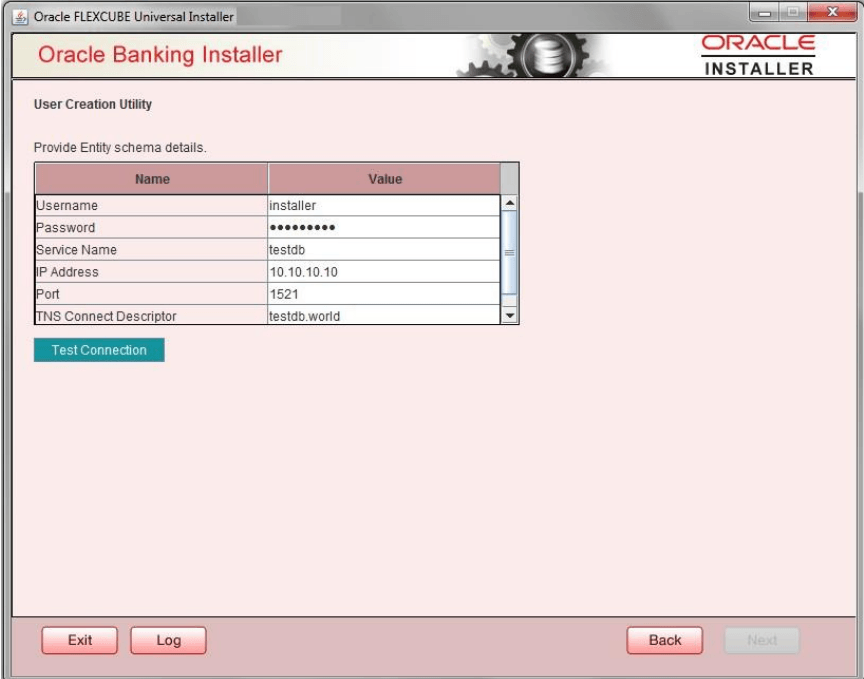Click the greyed-out Next button

click(x=762, y=640)
